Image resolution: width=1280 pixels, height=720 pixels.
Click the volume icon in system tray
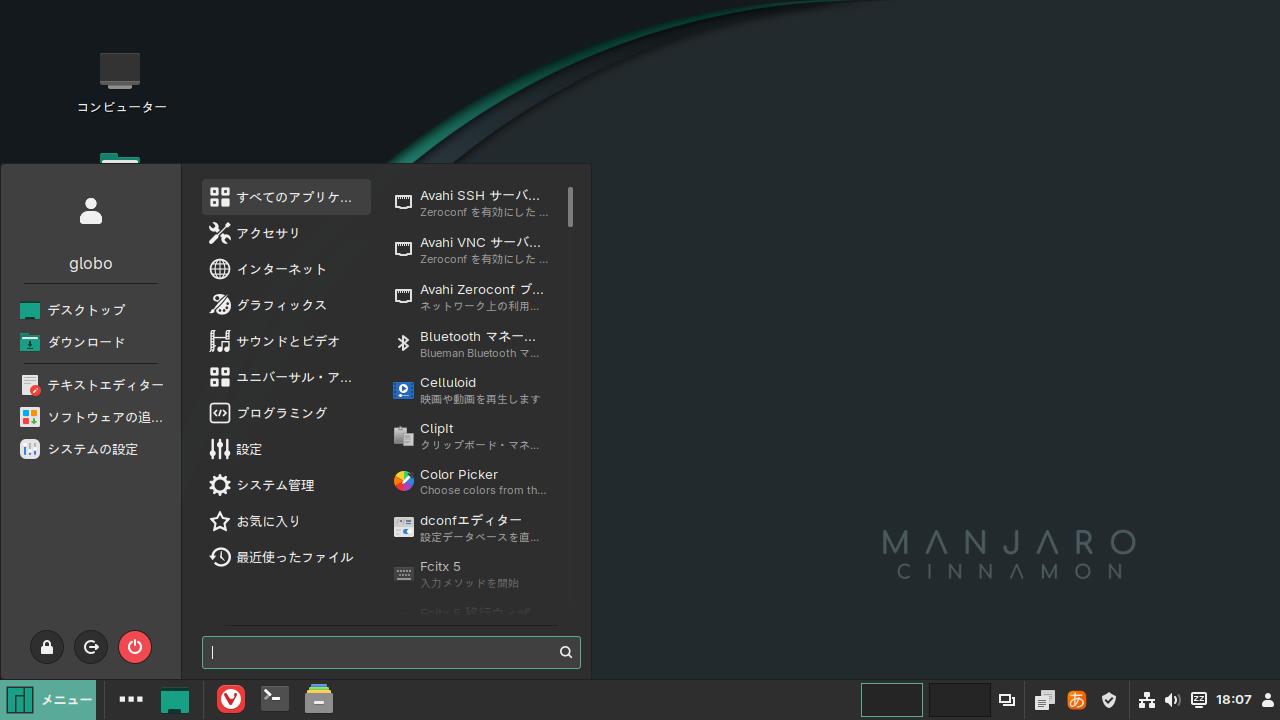[1172, 700]
